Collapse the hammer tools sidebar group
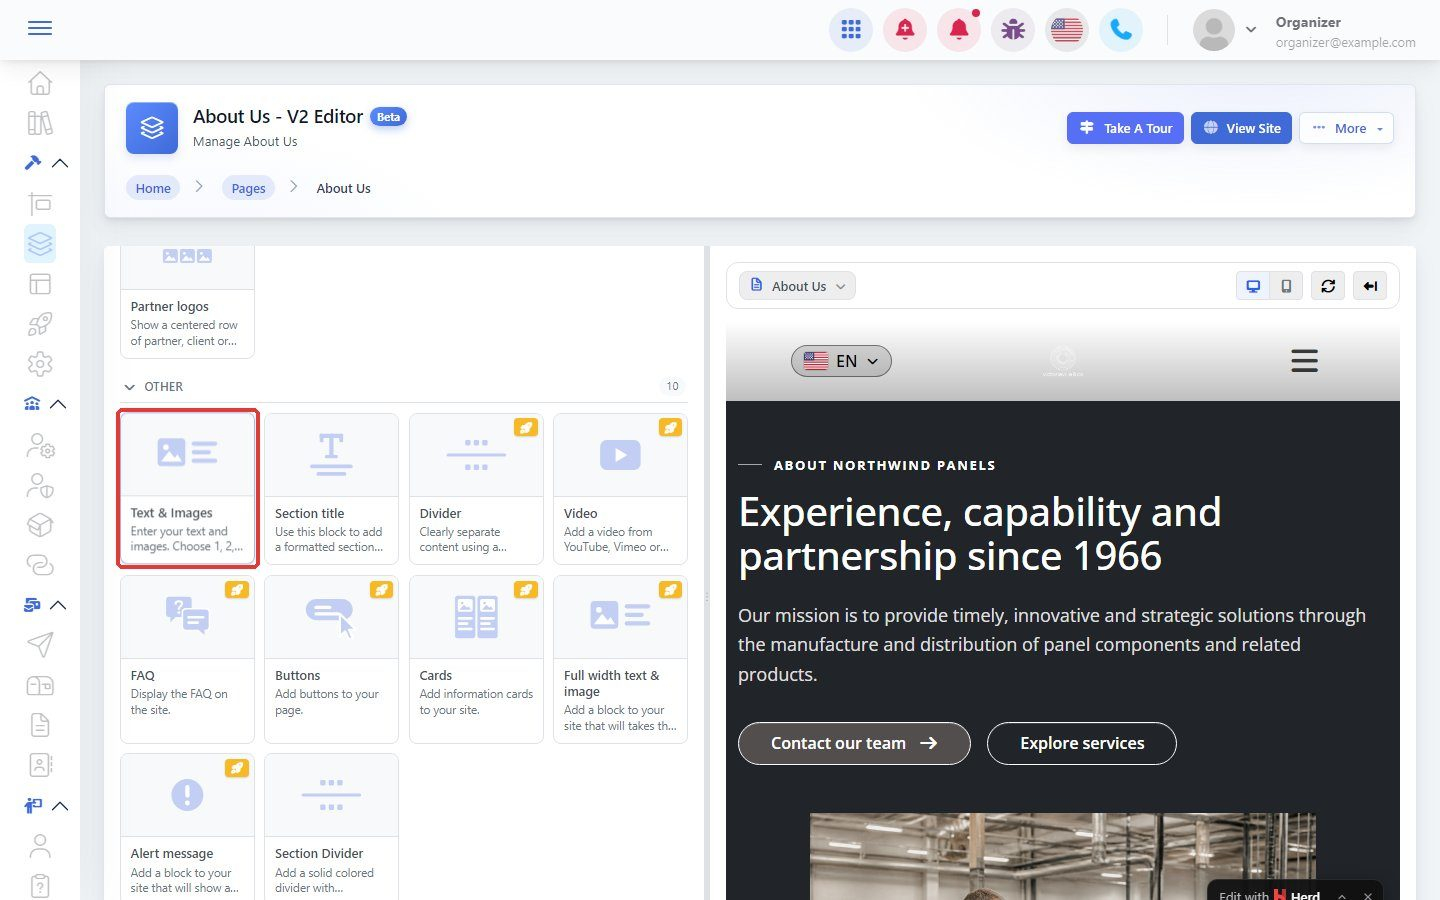This screenshot has height=900, width=1440. [46, 163]
